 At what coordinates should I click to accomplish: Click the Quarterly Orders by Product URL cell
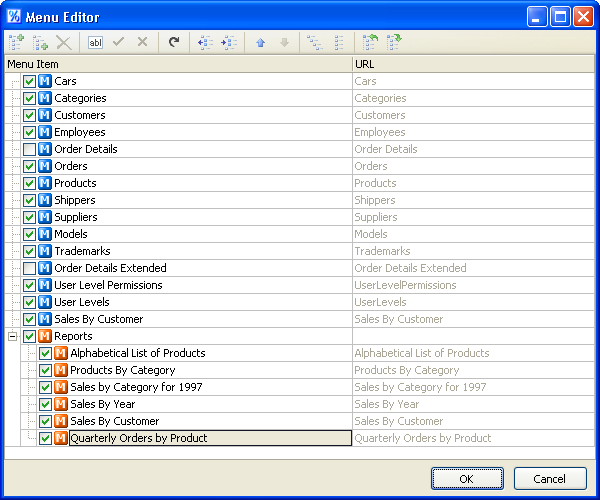pos(473,438)
